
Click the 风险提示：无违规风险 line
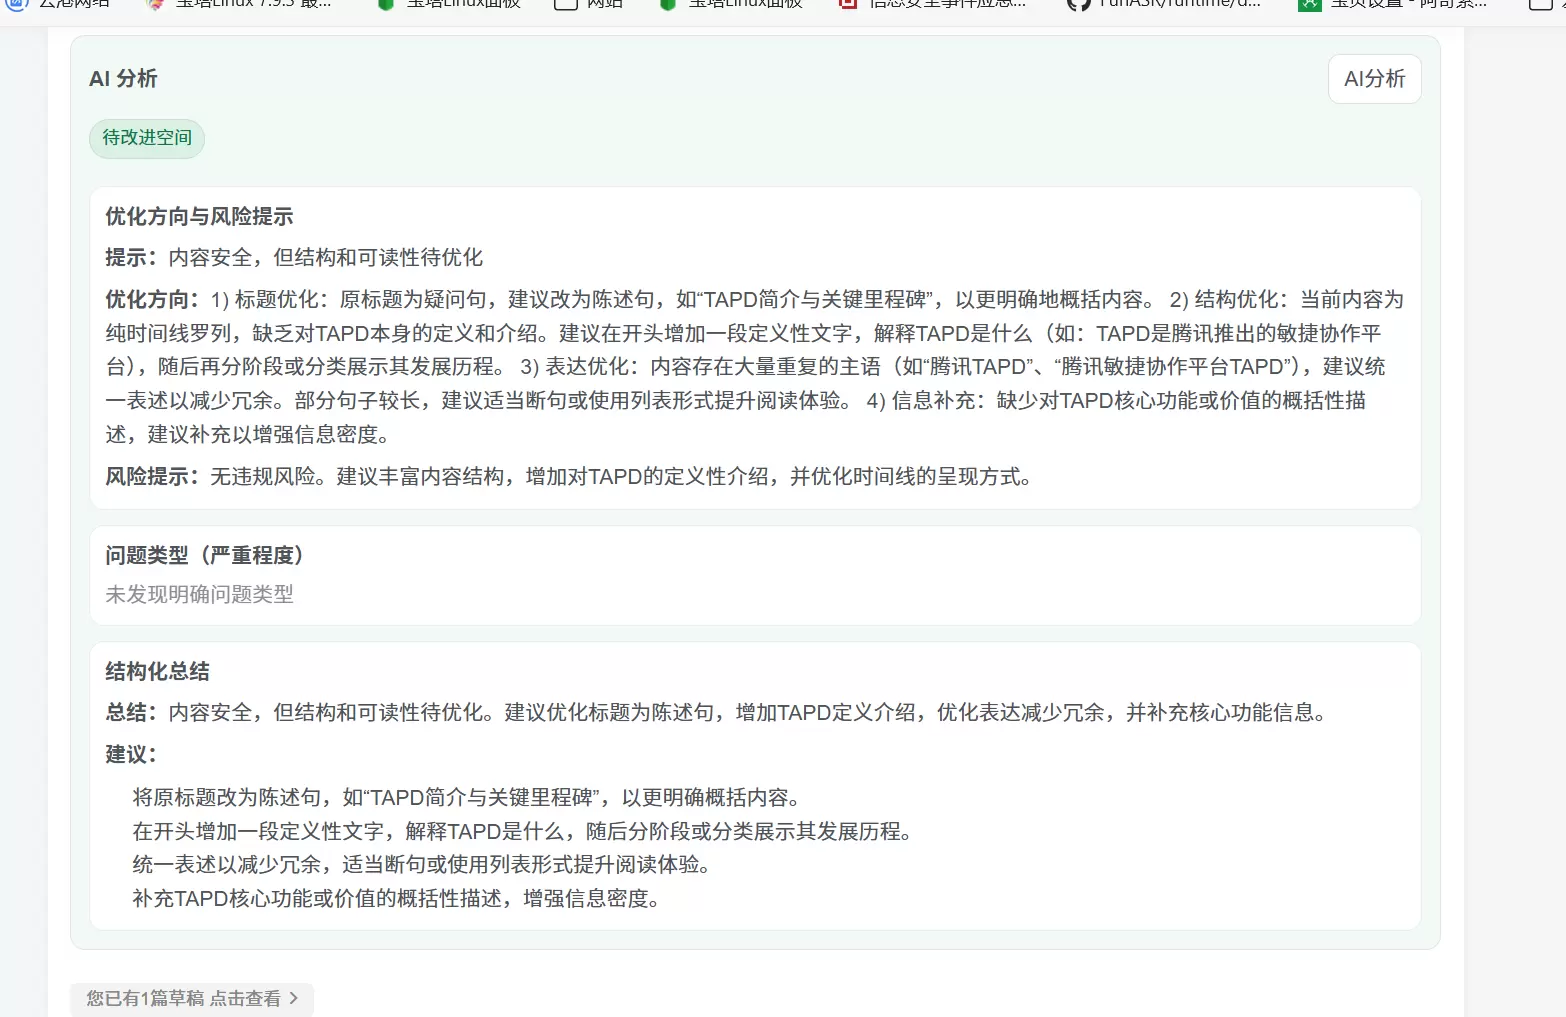[x=569, y=477]
